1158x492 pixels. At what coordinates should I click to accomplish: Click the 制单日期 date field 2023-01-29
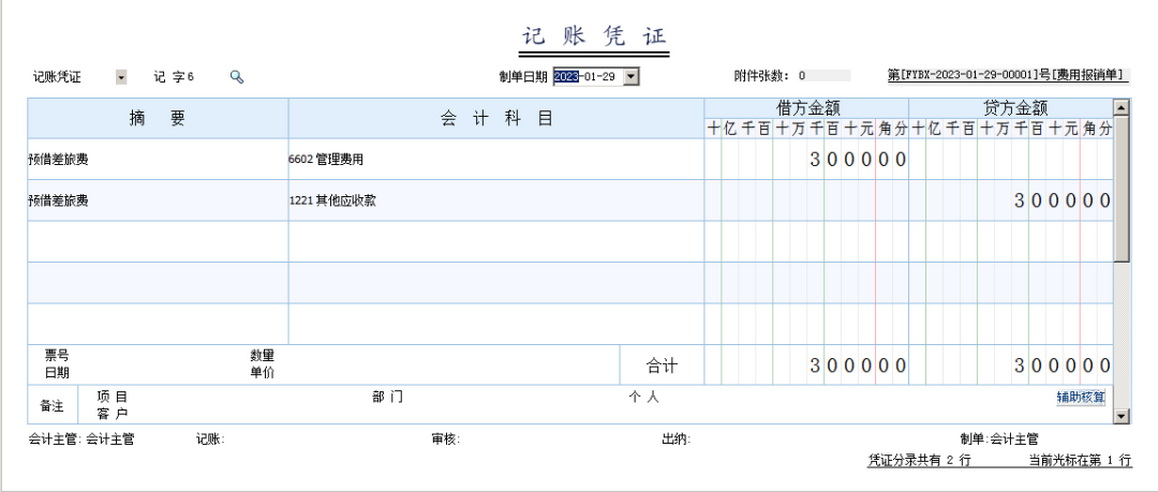coord(585,76)
